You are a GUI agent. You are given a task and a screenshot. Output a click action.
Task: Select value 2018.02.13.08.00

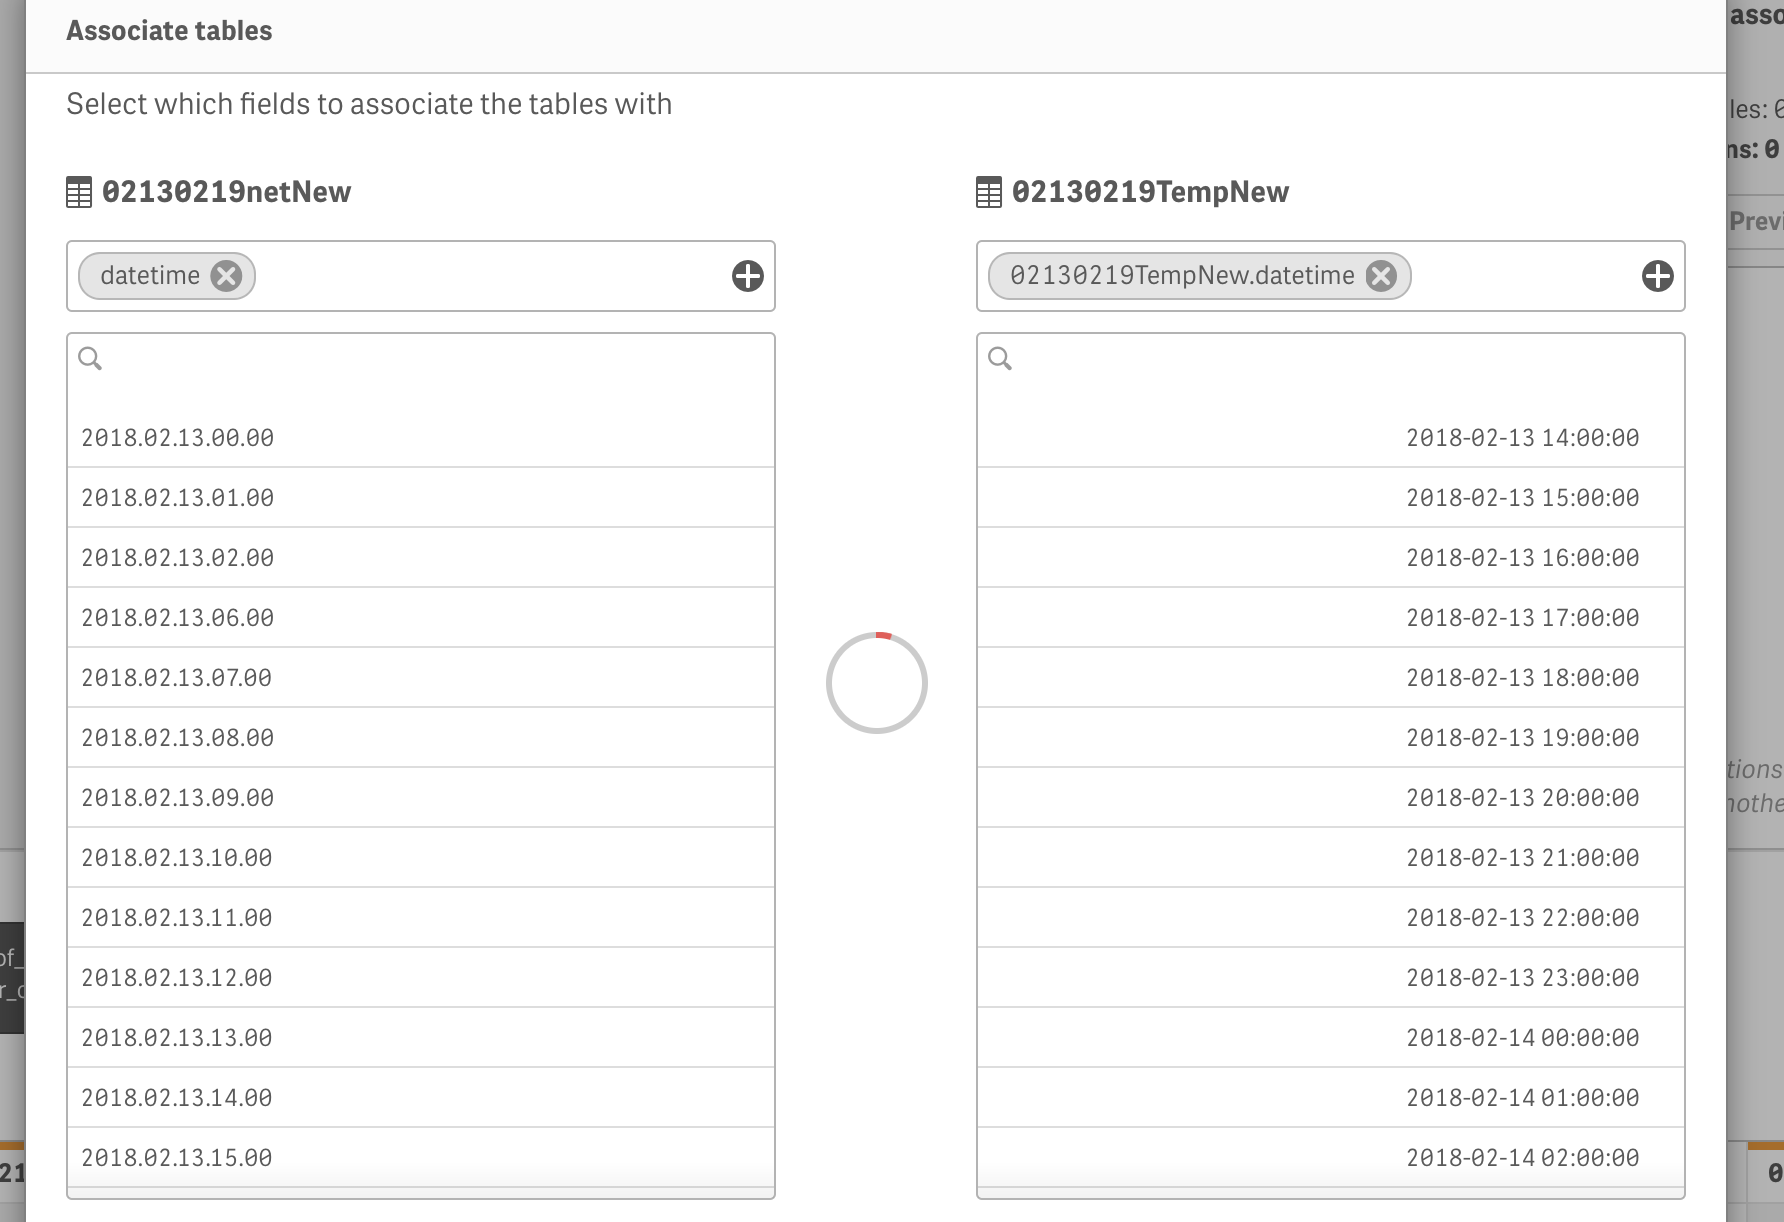point(421,738)
